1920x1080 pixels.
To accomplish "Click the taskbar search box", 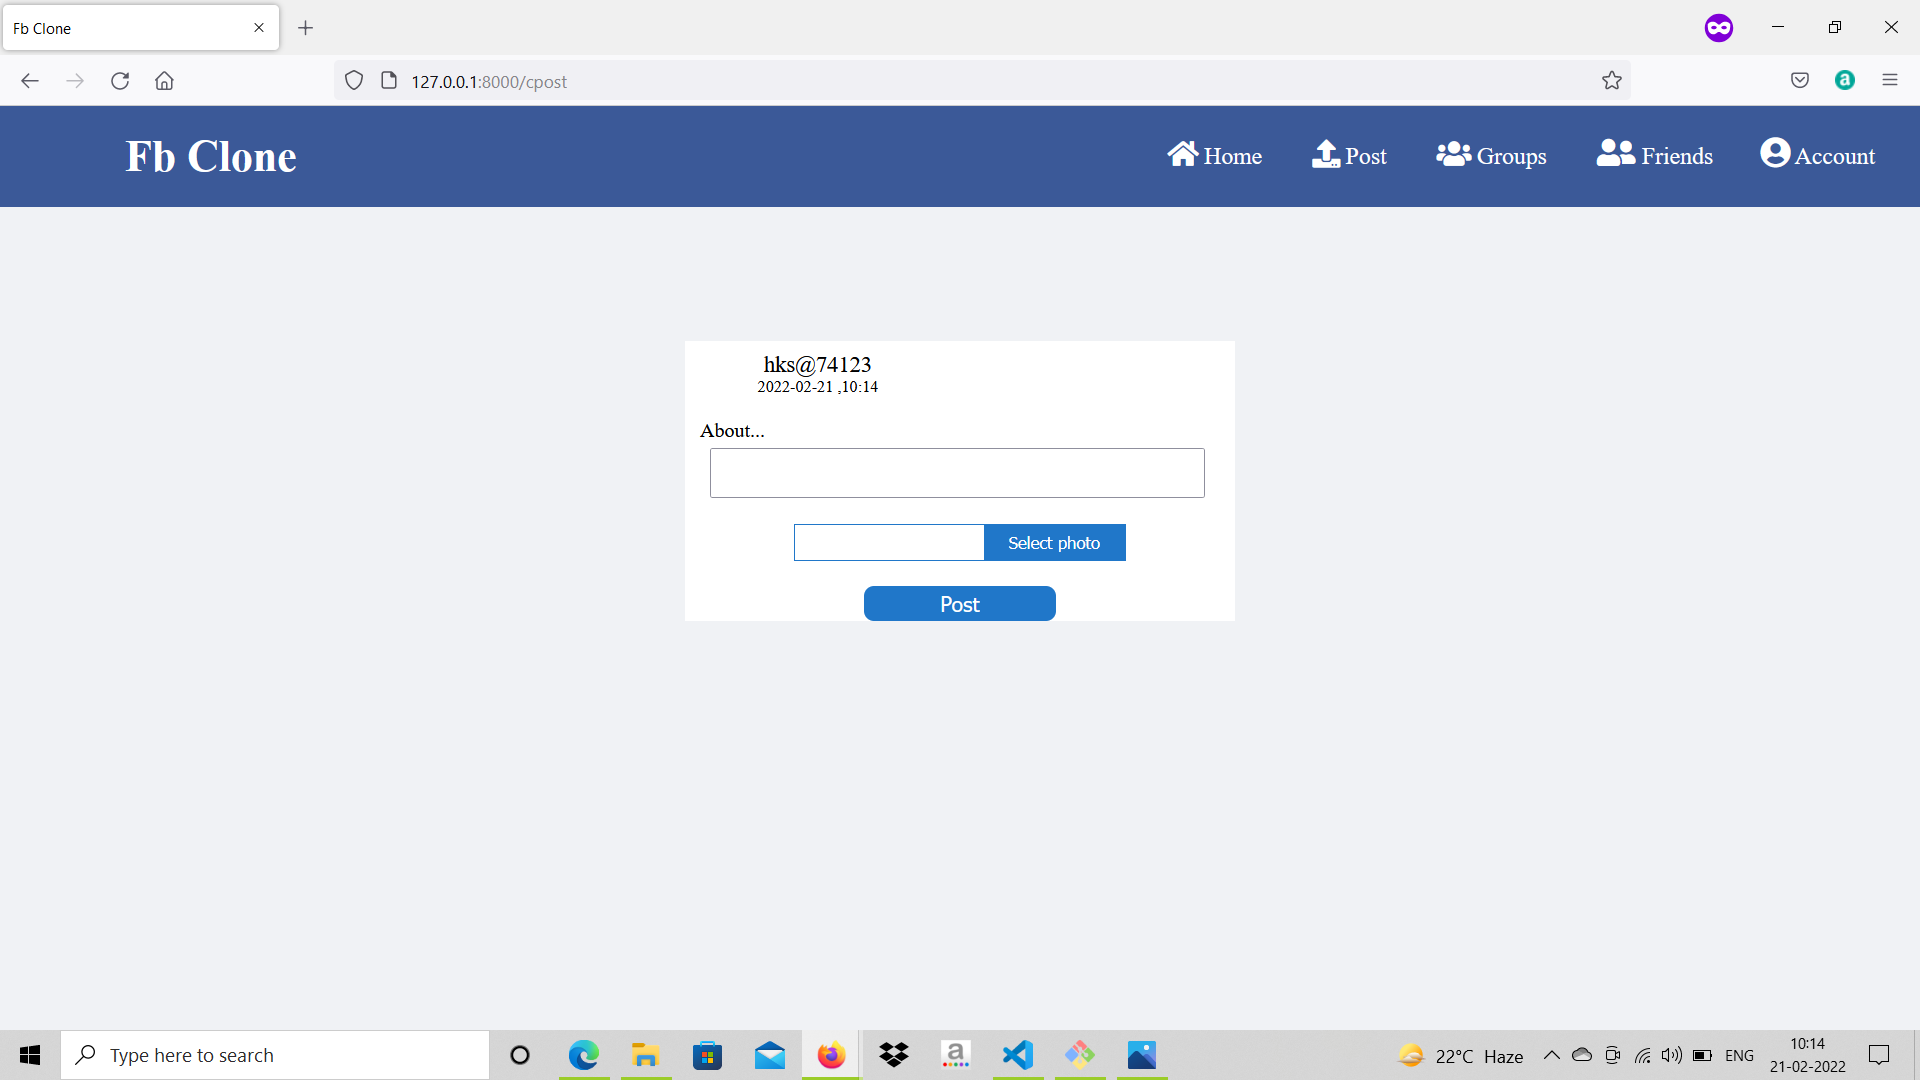I will (275, 1055).
